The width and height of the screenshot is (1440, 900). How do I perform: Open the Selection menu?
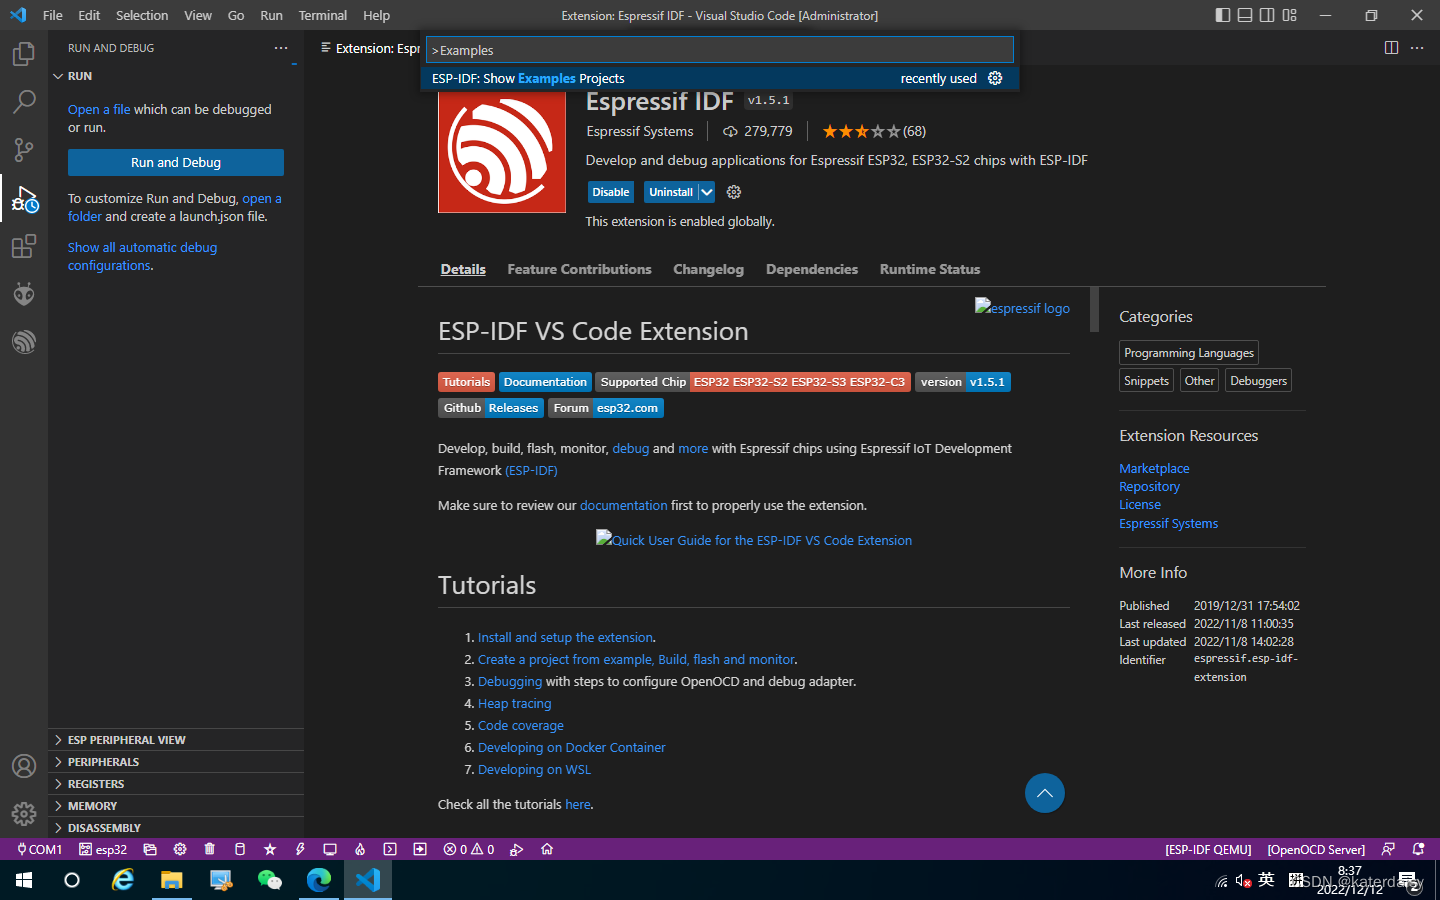pos(142,15)
